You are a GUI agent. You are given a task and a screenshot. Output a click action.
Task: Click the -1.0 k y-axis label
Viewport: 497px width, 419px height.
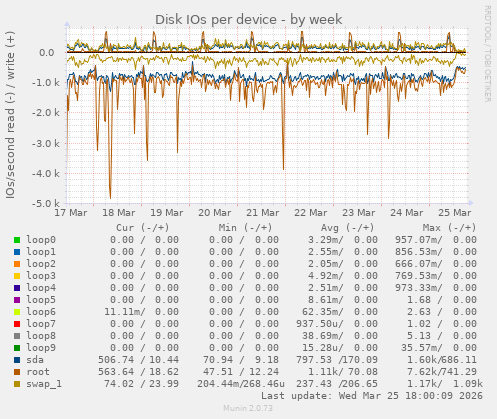[46, 83]
